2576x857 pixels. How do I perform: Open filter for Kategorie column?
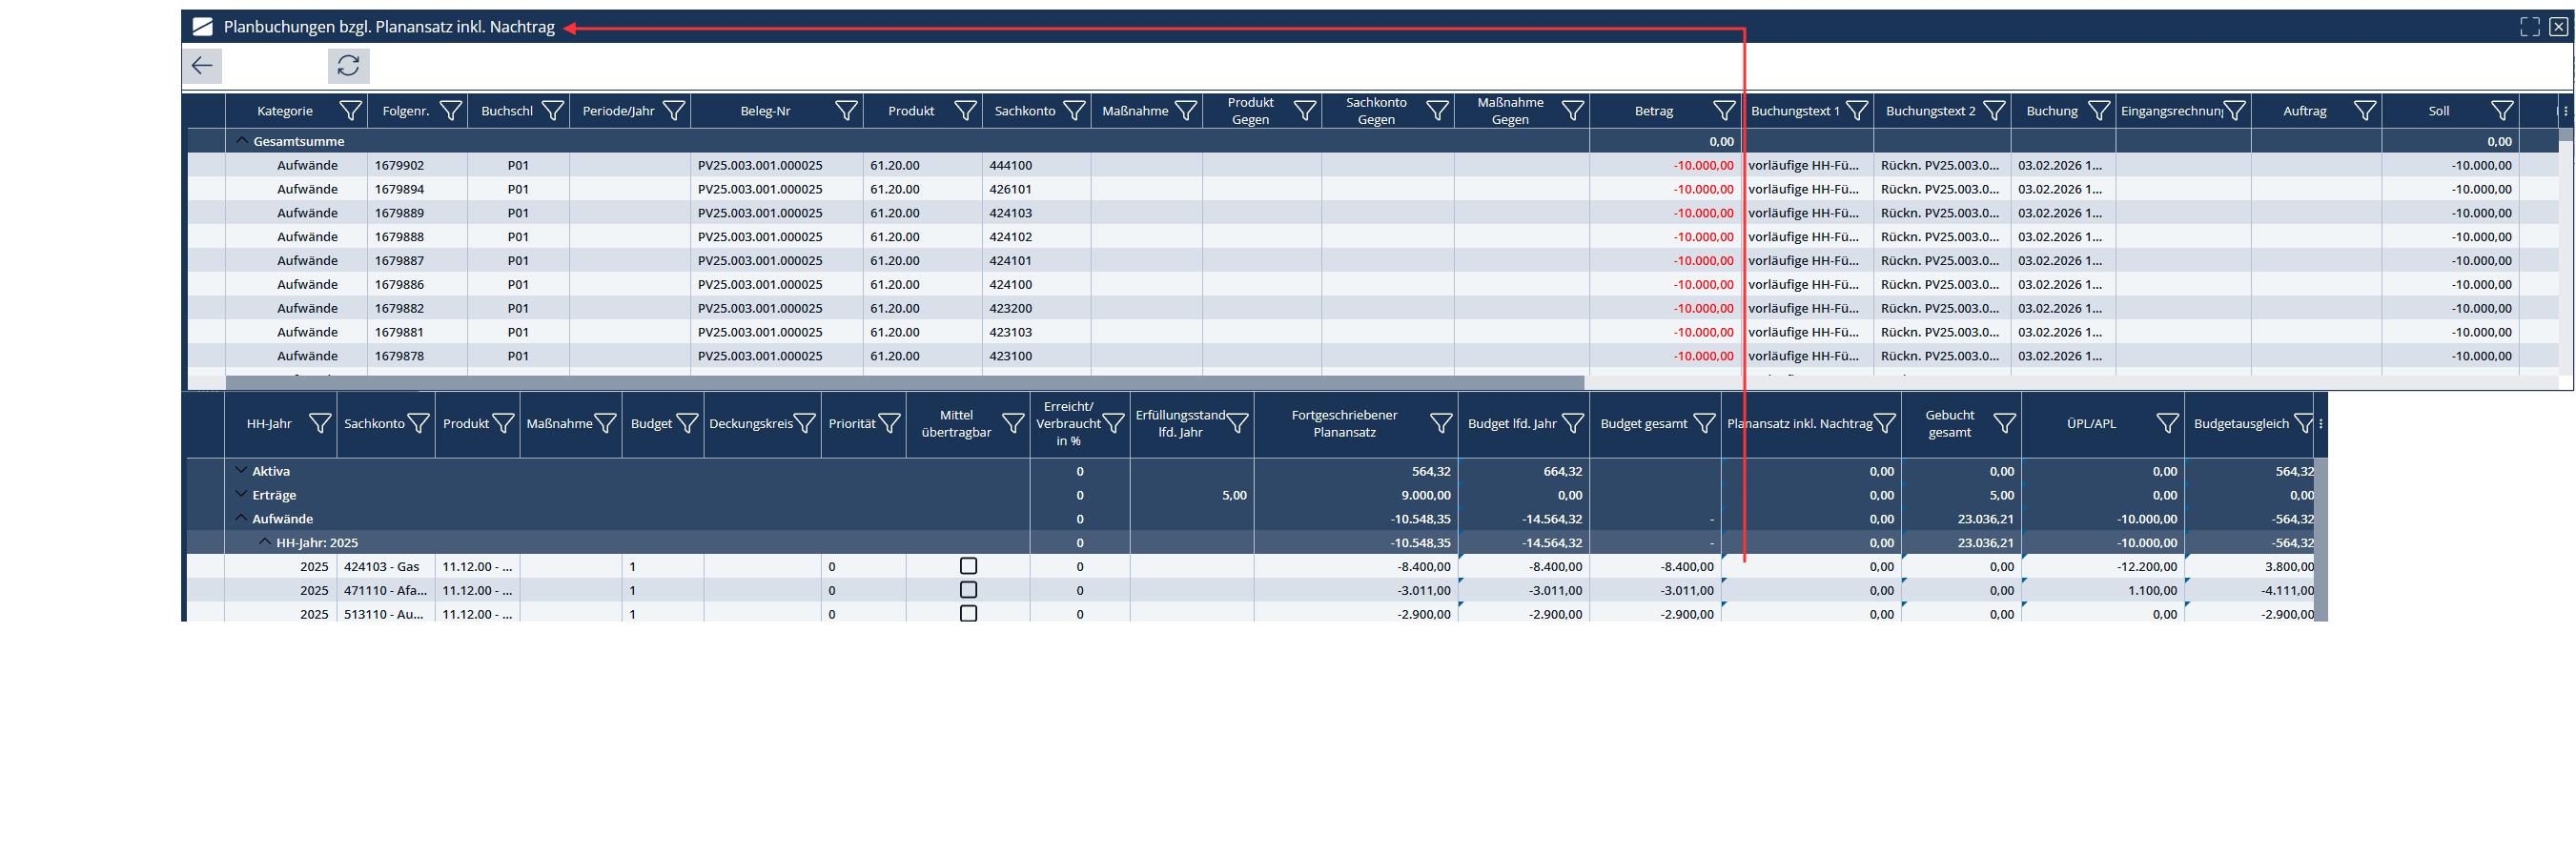pyautogui.click(x=350, y=111)
